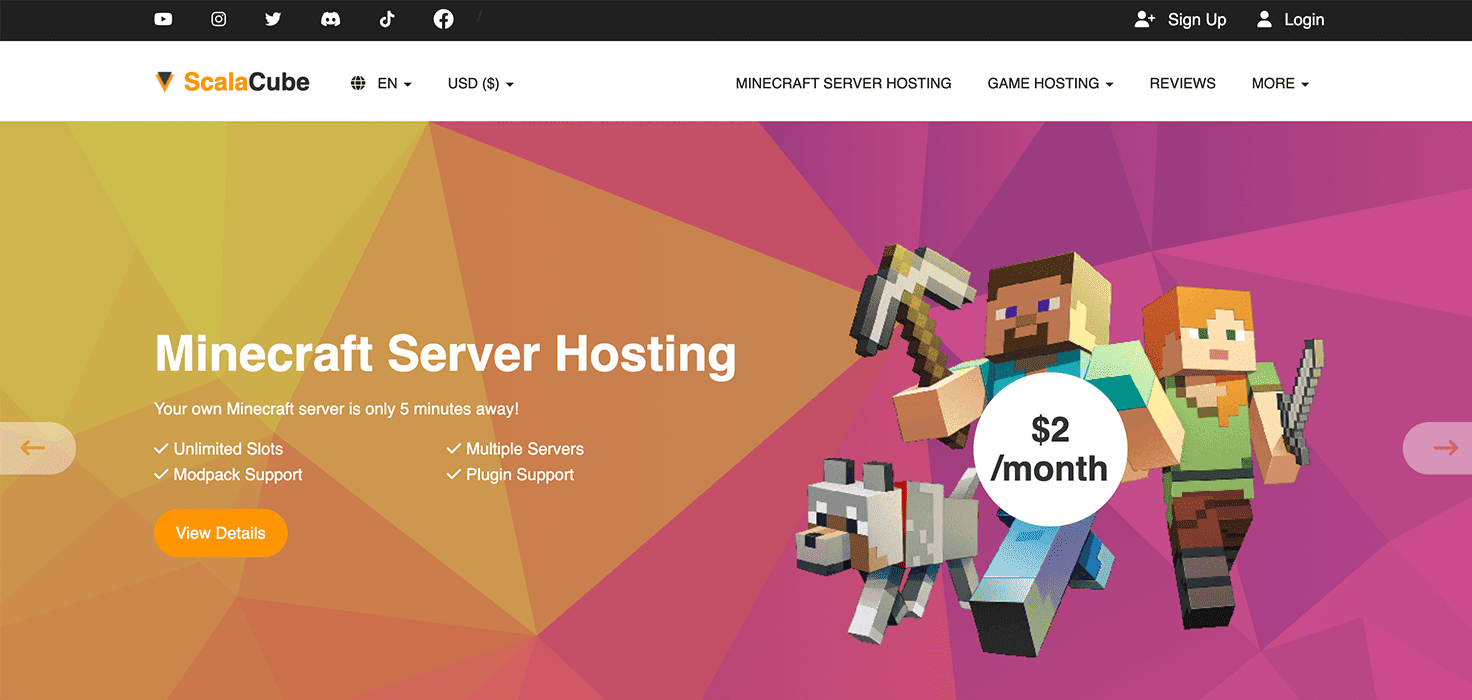Click the globe language icon

(x=359, y=83)
